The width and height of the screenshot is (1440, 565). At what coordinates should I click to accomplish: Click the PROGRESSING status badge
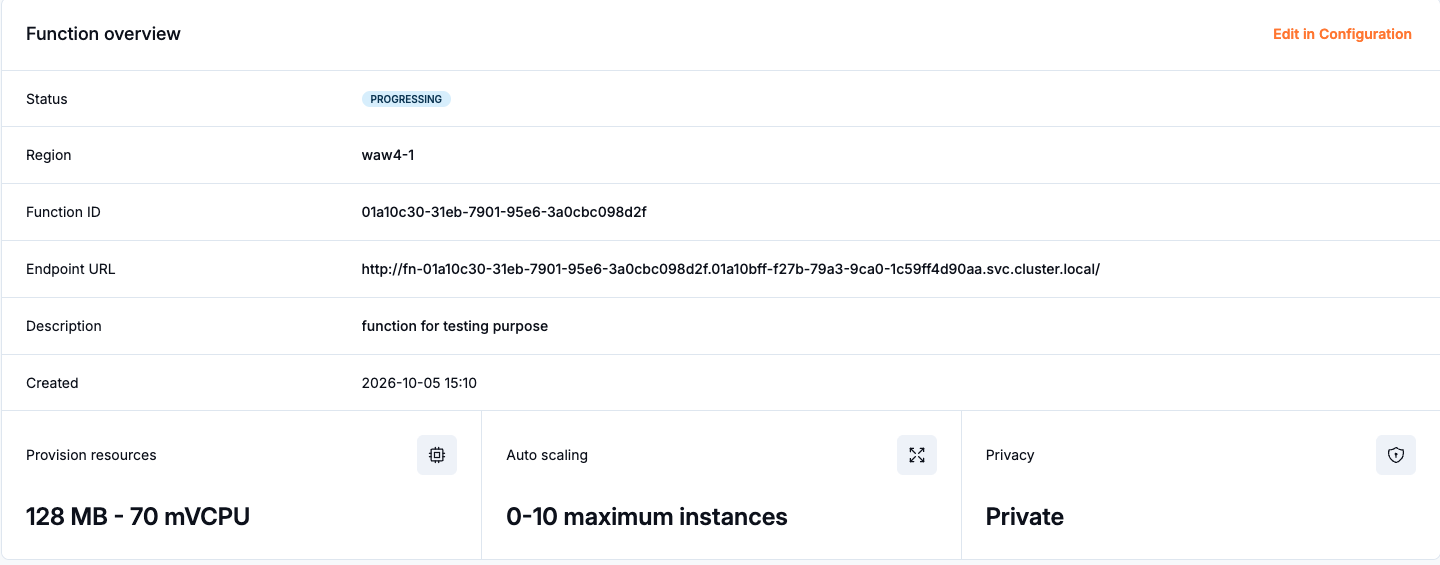pyautogui.click(x=406, y=99)
